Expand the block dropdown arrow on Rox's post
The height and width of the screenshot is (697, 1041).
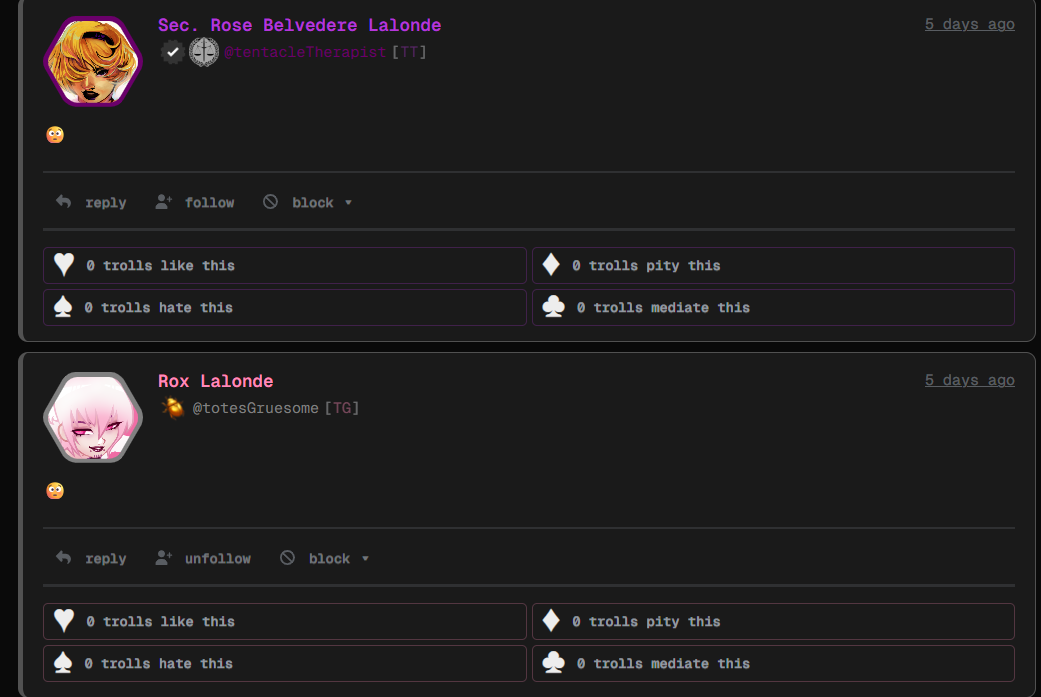click(365, 559)
